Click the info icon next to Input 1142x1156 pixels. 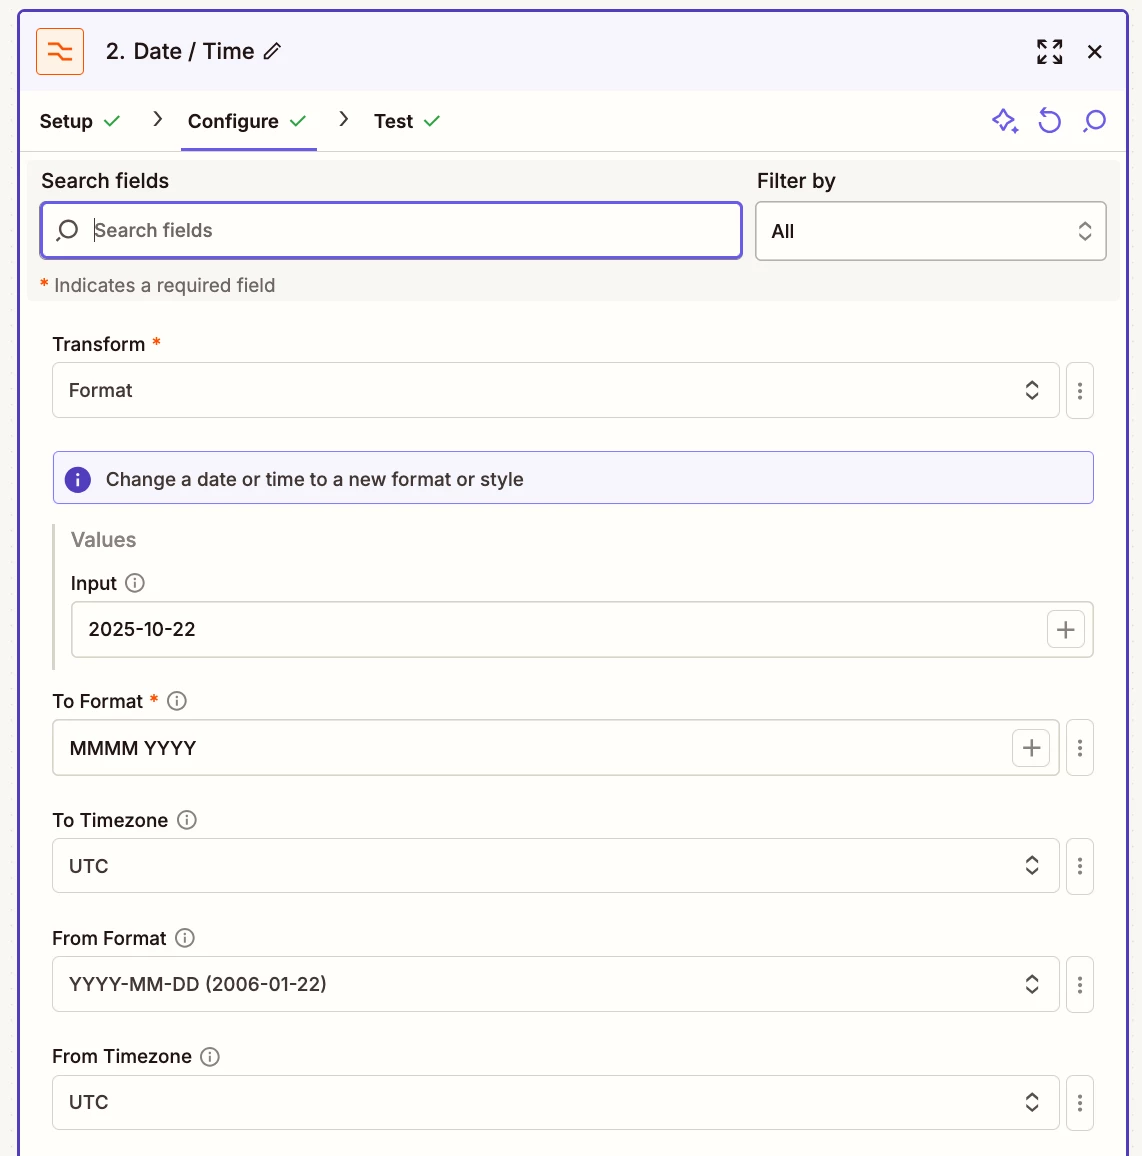click(135, 583)
